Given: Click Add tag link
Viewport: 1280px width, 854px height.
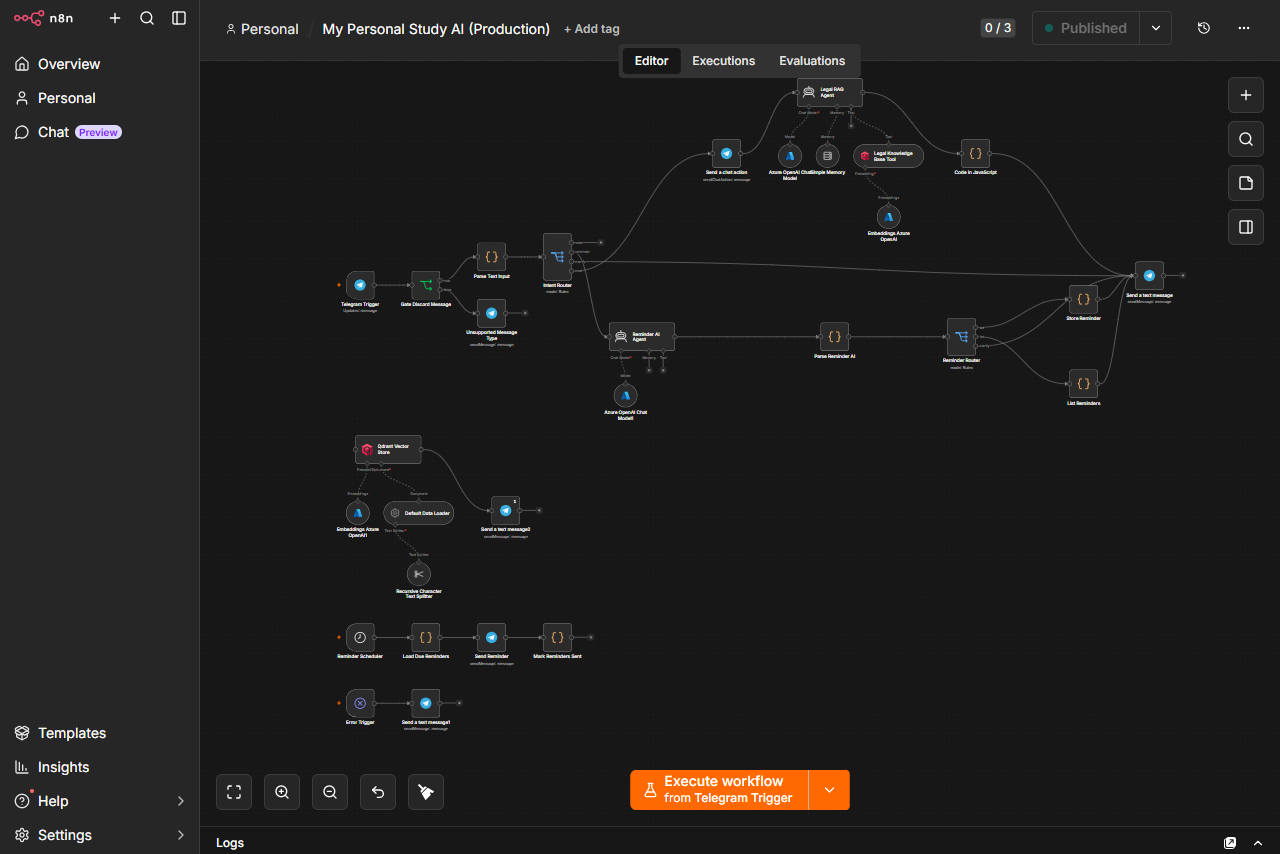Looking at the screenshot, I should pos(591,29).
